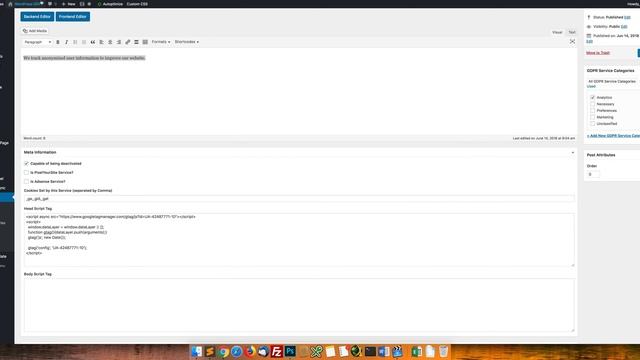Enter distraction-free fullscreen editor mode
The image size is (640, 360).
point(572,42)
